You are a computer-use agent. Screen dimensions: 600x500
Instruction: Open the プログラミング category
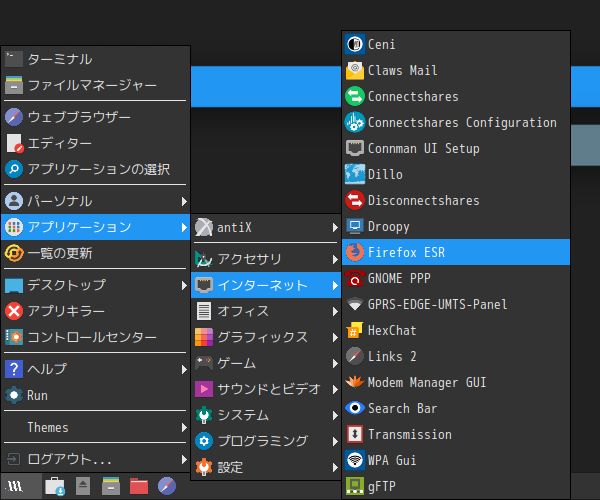point(266,441)
